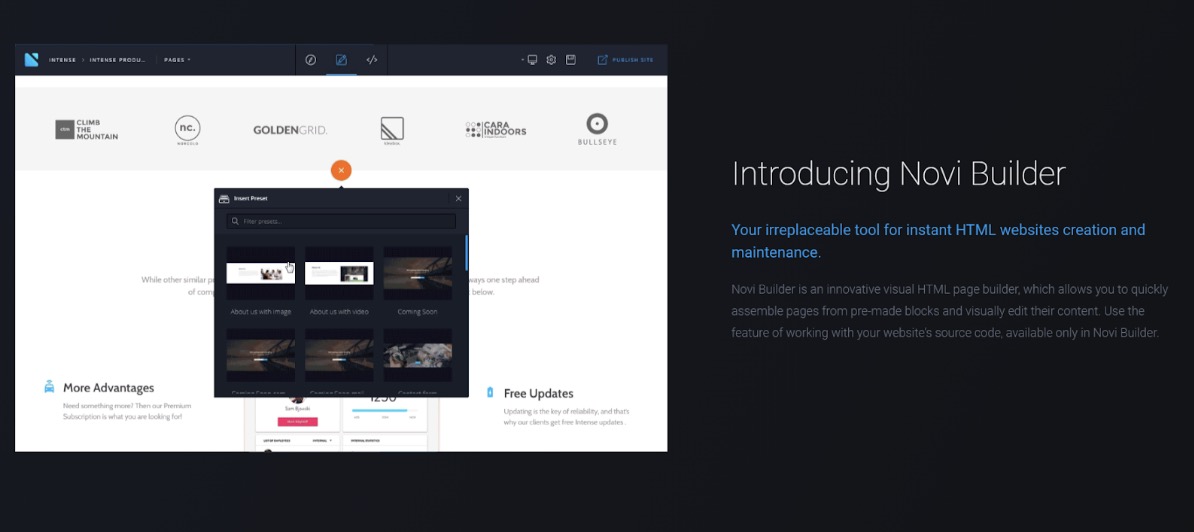Click the Cara Indoors logo
Screen dimensions: 1194x532
496,130
